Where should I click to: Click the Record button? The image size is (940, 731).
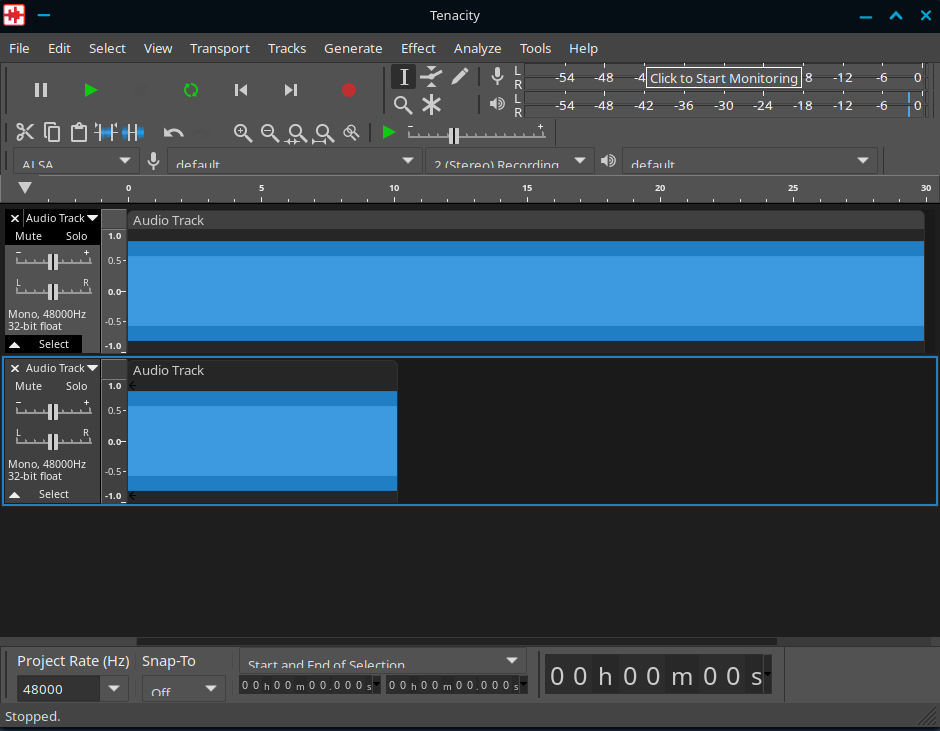click(348, 90)
